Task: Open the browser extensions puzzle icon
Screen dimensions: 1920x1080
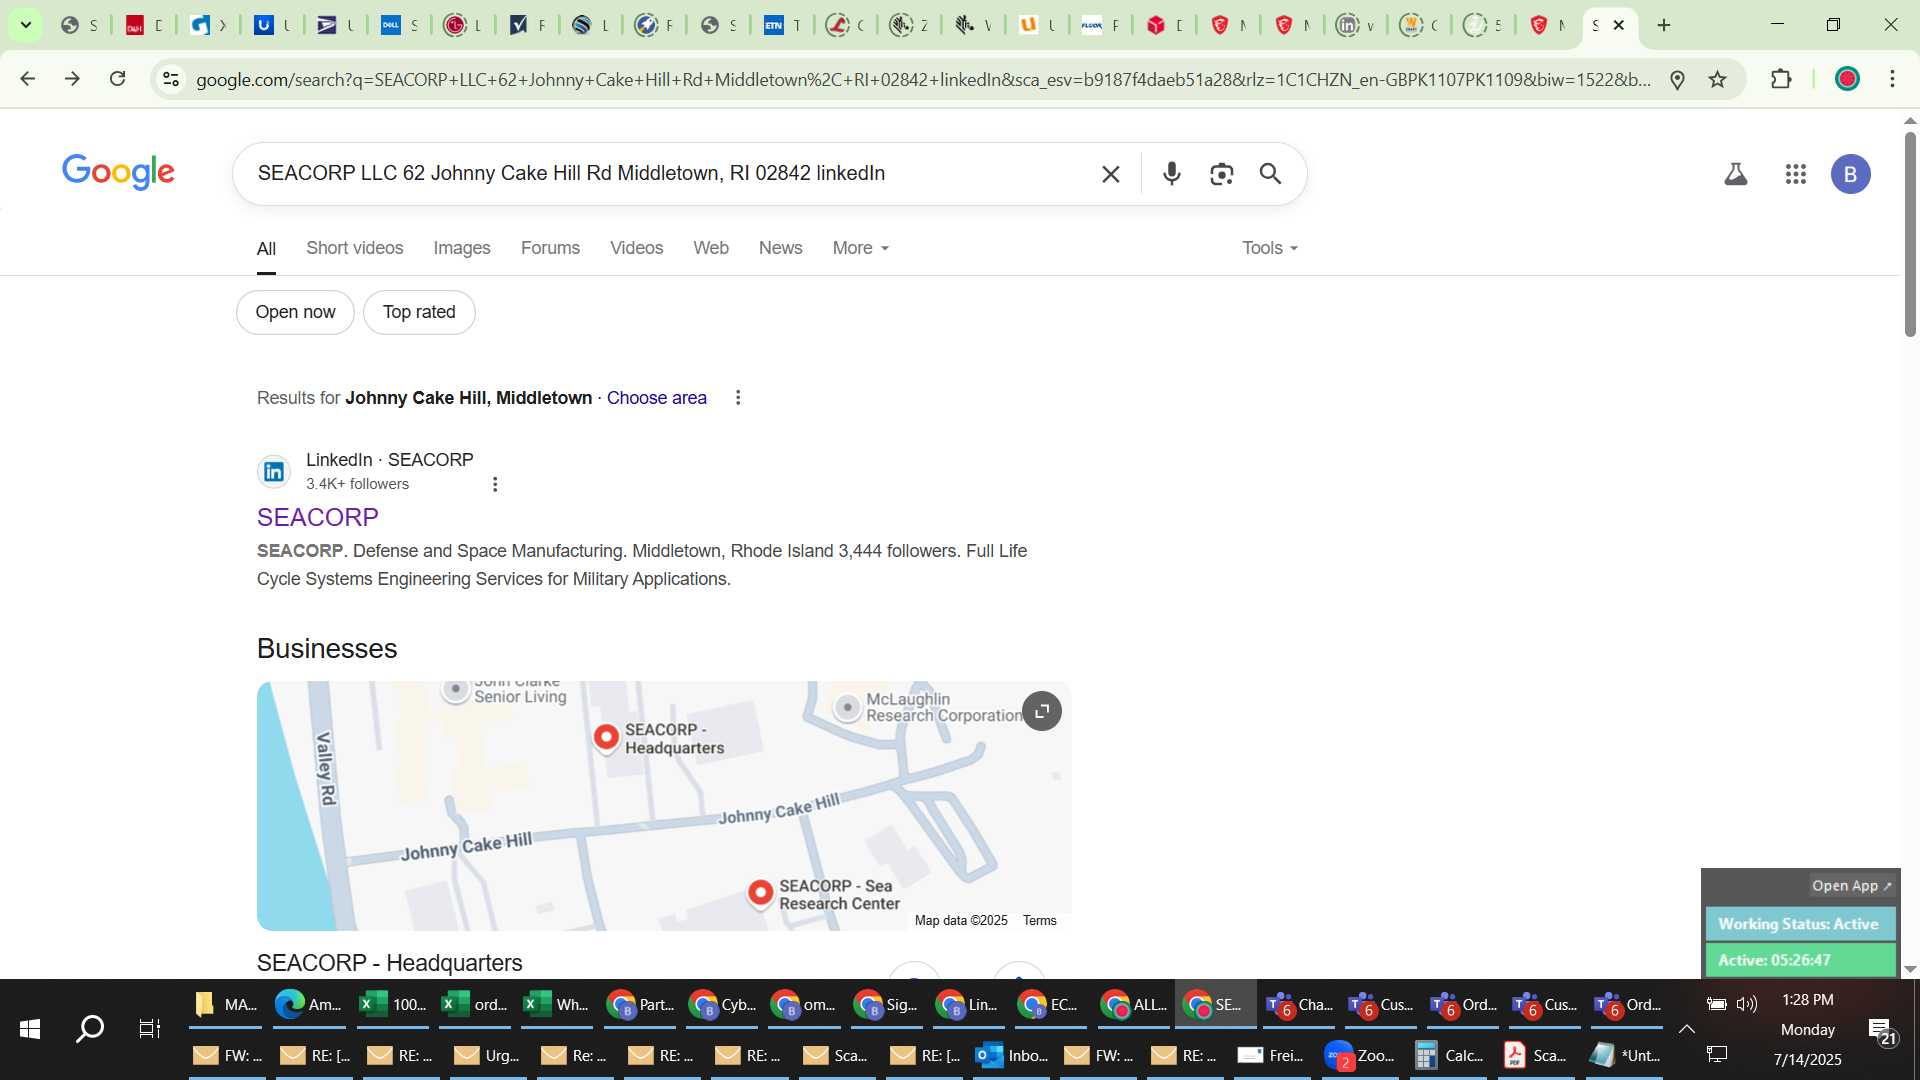Action: 1781,79
